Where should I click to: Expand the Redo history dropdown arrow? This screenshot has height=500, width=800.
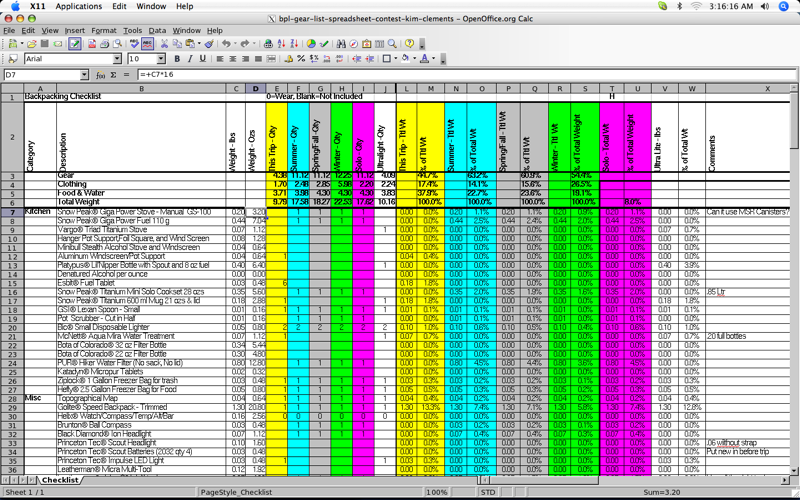(x=254, y=44)
